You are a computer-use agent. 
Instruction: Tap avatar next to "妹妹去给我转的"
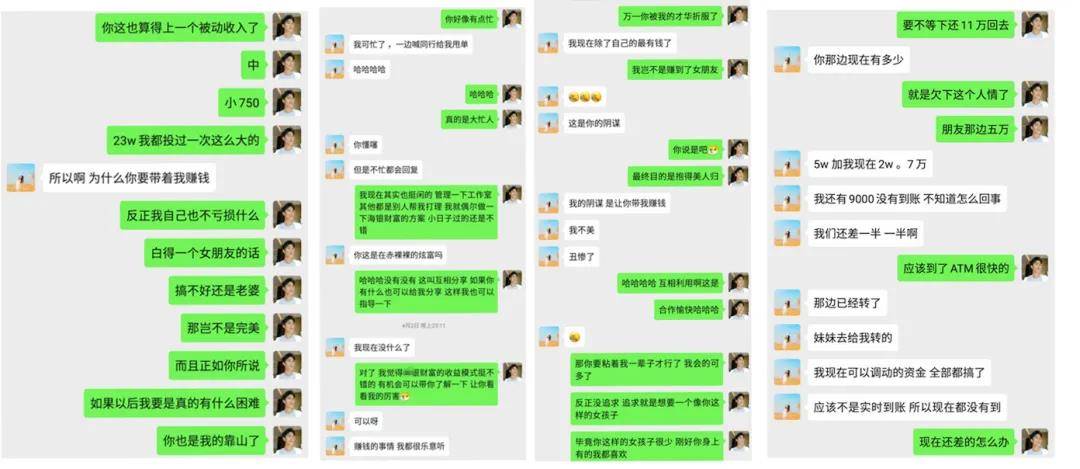787,337
